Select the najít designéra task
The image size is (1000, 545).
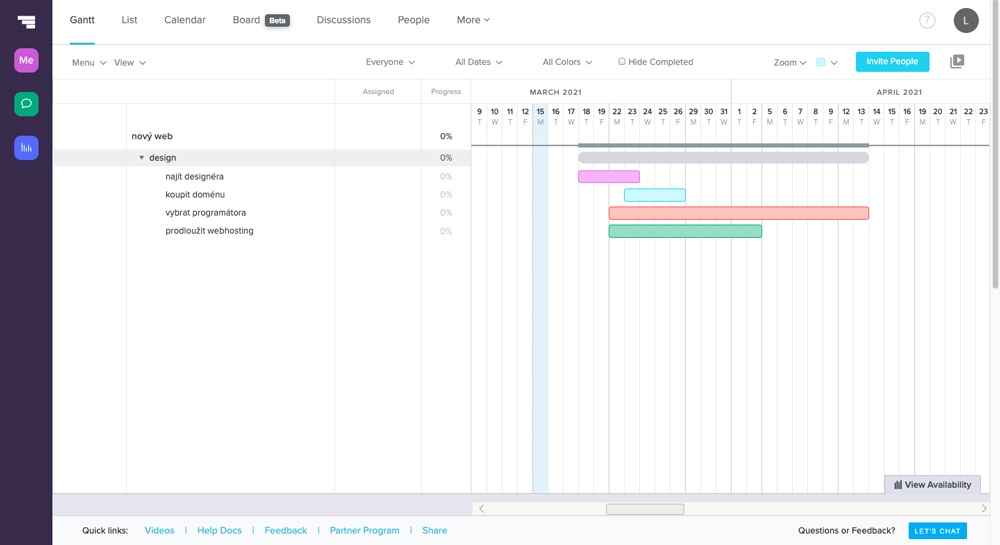[x=195, y=177]
